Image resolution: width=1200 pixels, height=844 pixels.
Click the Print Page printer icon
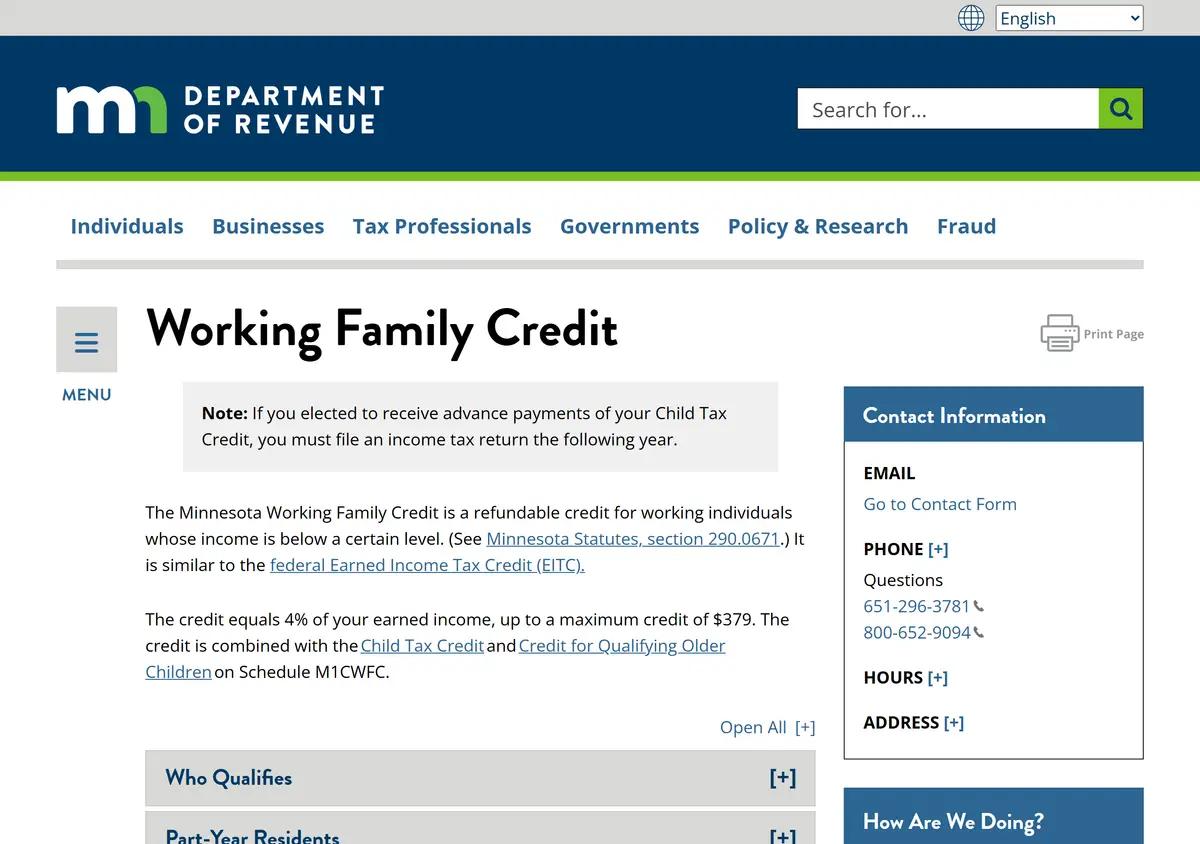pyautogui.click(x=1060, y=333)
